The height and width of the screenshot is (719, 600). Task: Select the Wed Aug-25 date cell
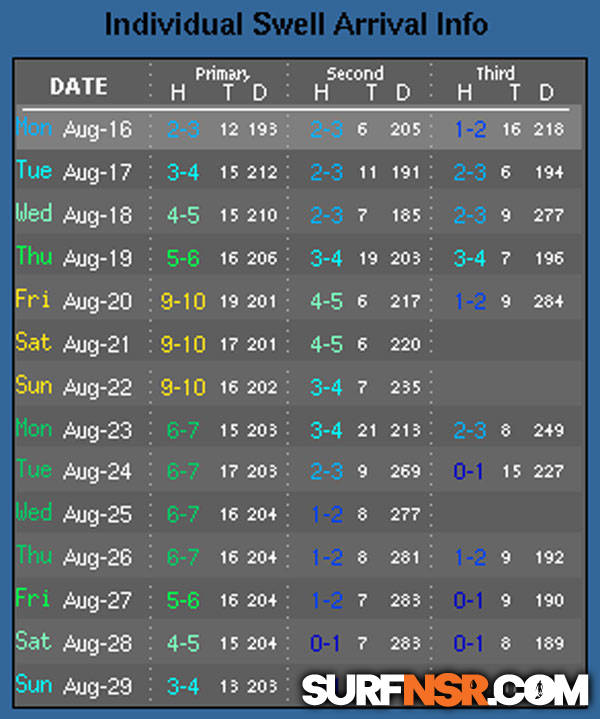[x=74, y=514]
